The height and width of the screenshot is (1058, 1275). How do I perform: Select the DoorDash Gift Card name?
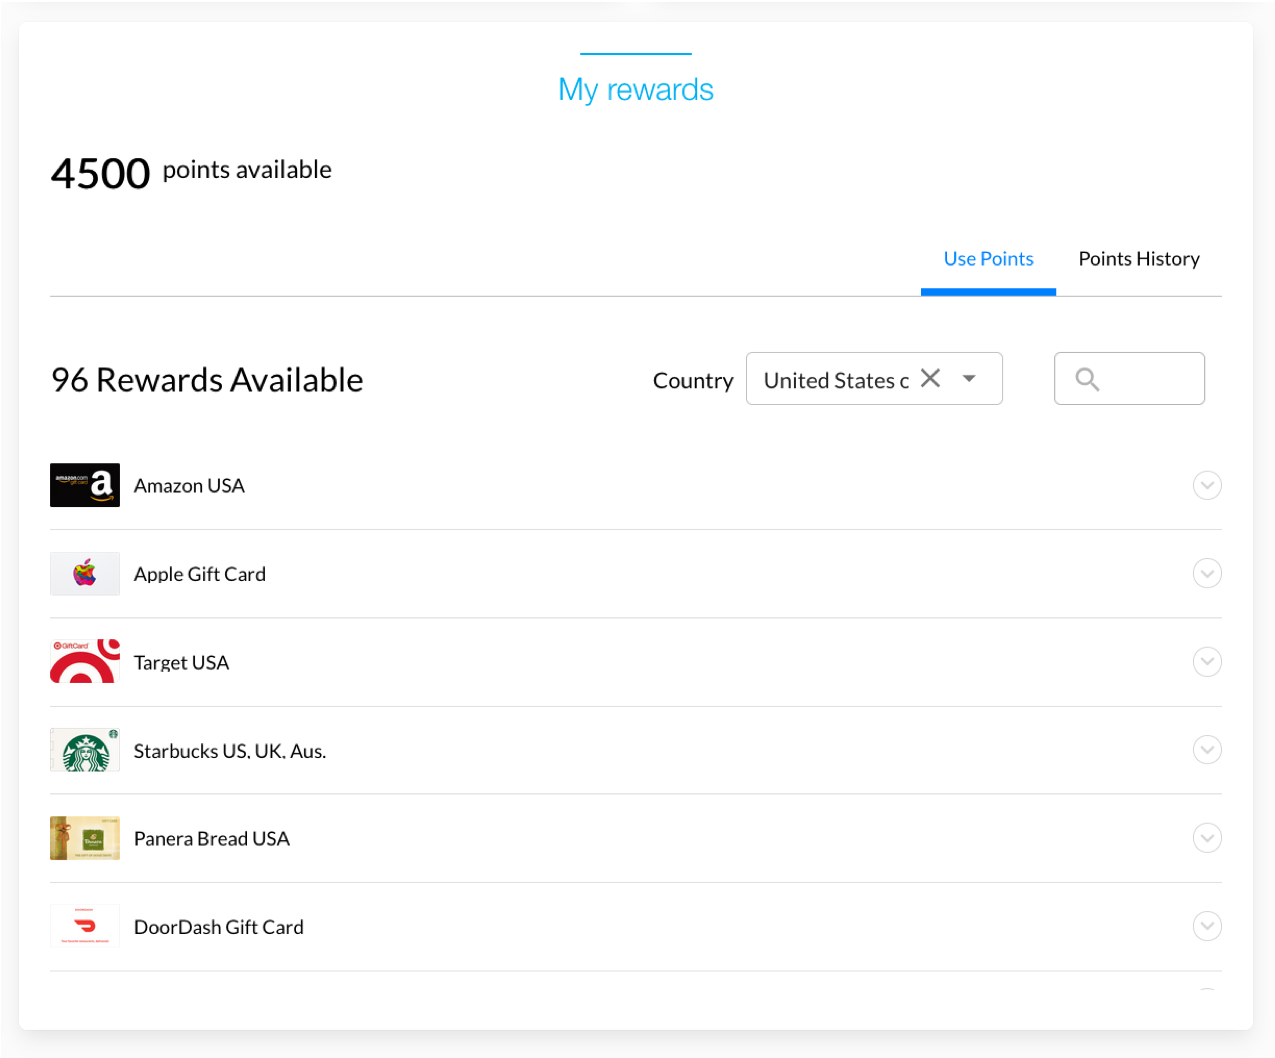219,927
